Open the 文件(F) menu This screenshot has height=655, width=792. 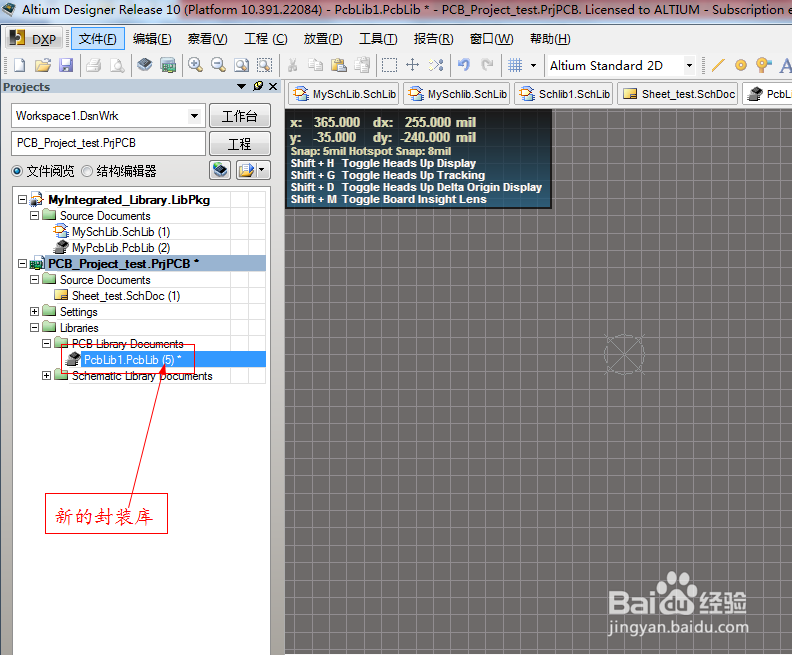coord(98,39)
